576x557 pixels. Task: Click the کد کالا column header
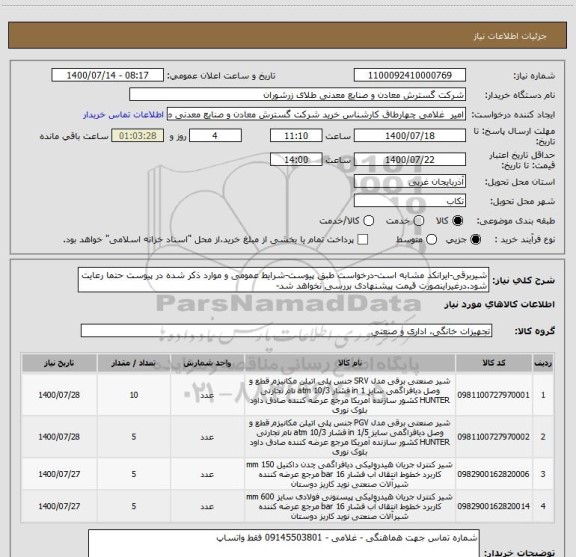coord(494,363)
